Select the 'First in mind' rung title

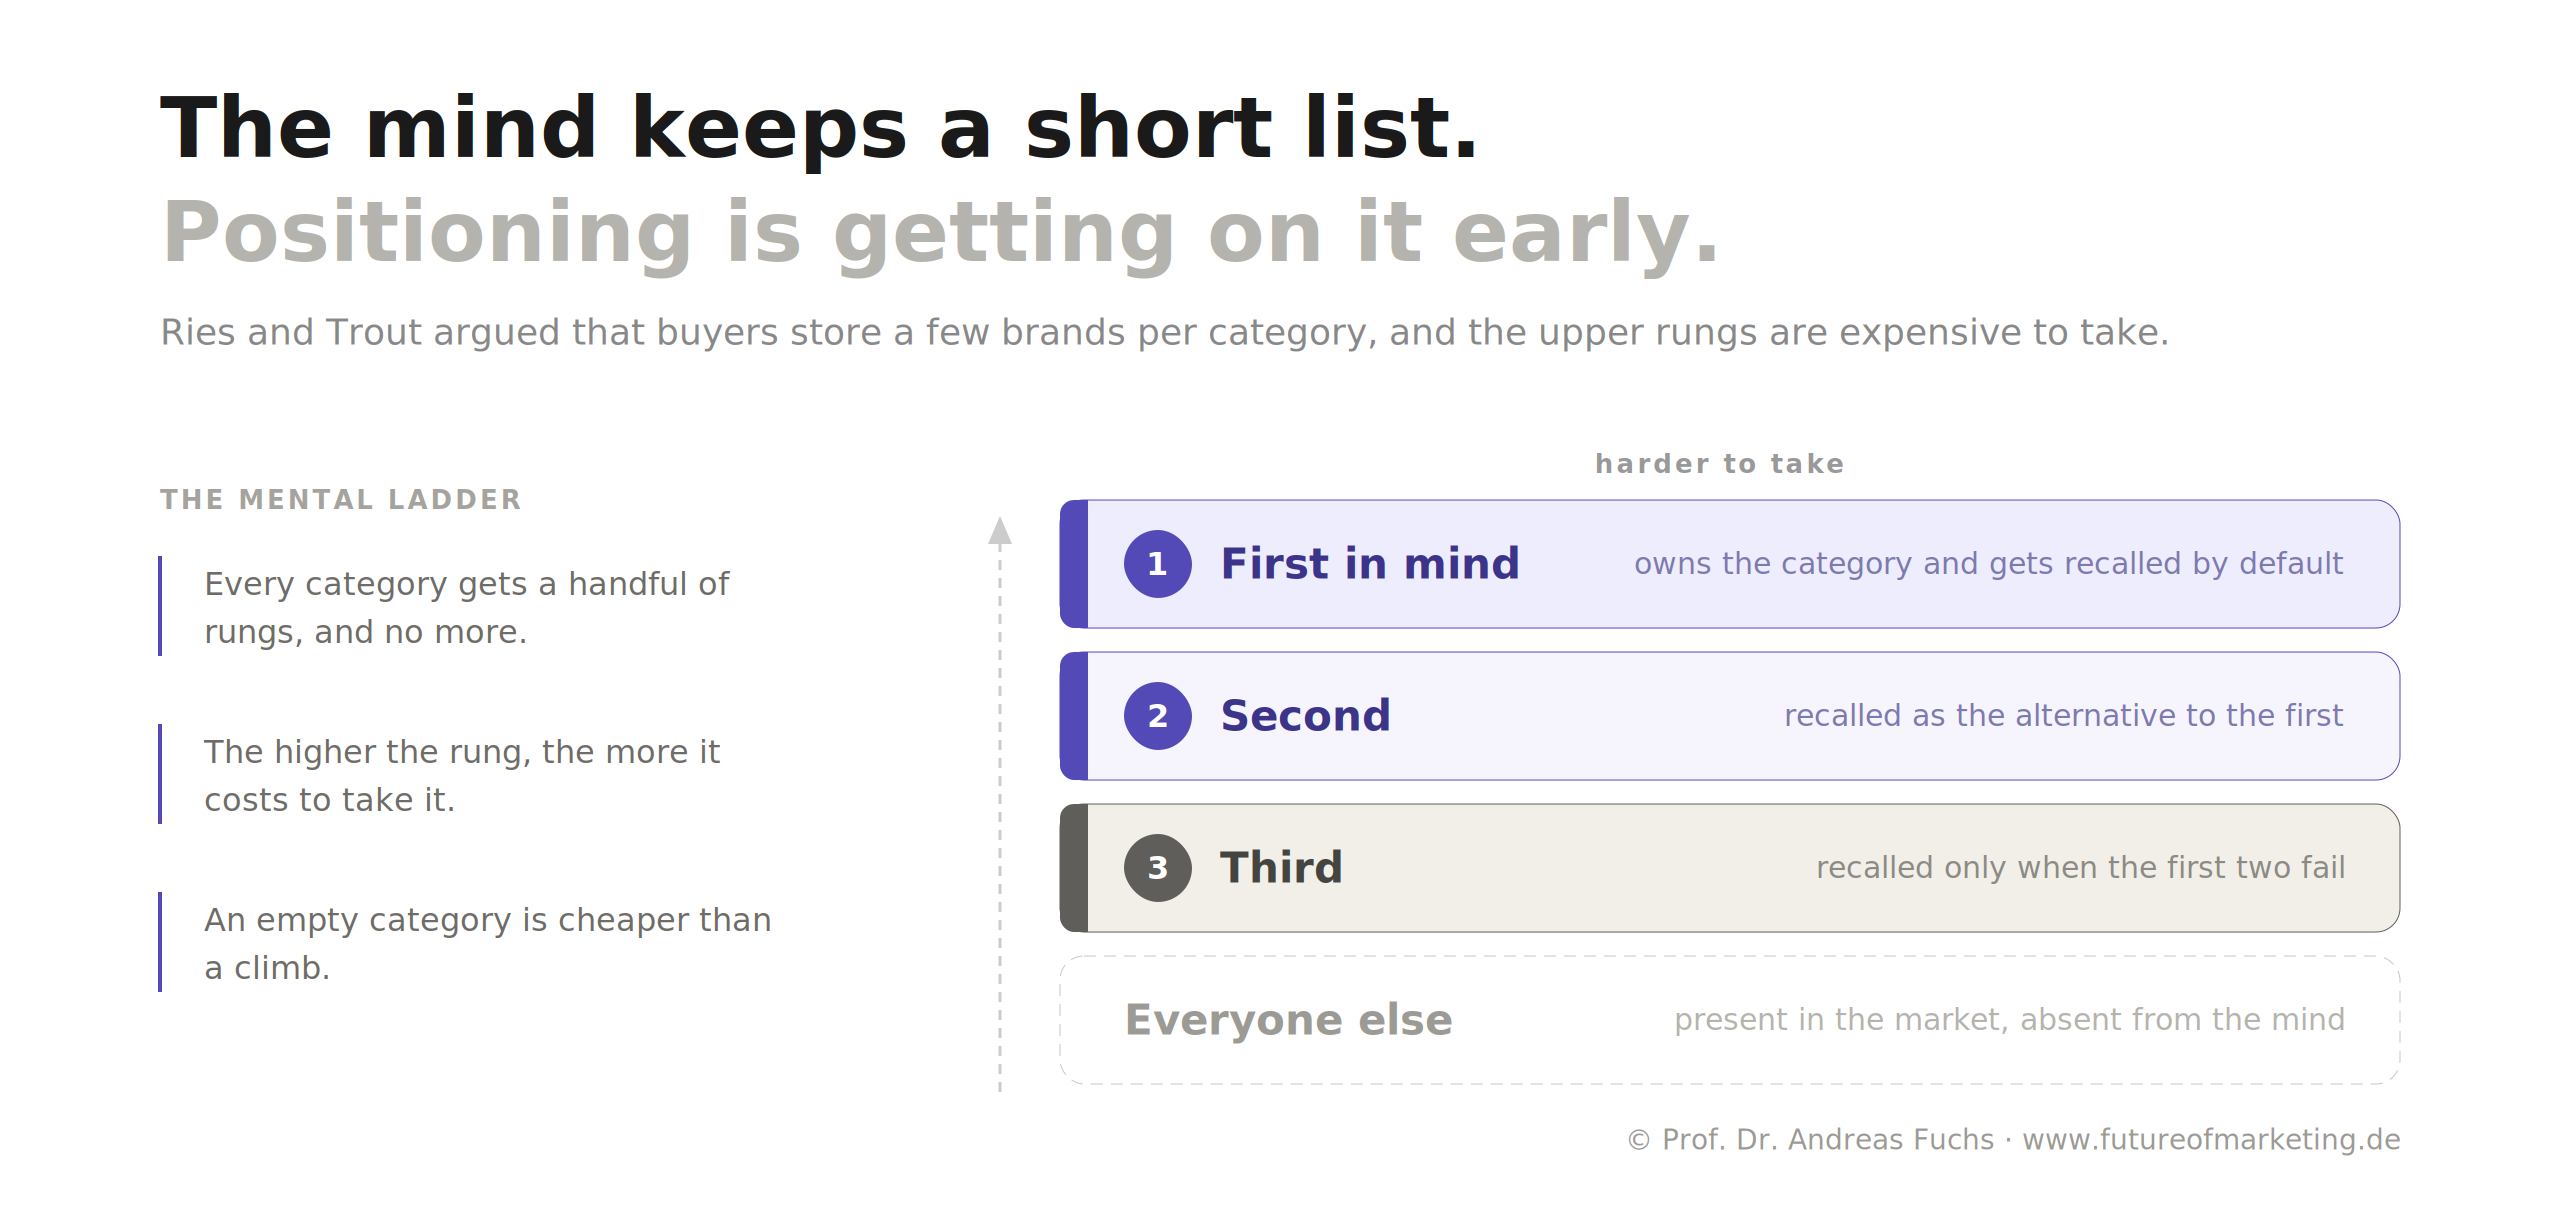tap(1370, 564)
